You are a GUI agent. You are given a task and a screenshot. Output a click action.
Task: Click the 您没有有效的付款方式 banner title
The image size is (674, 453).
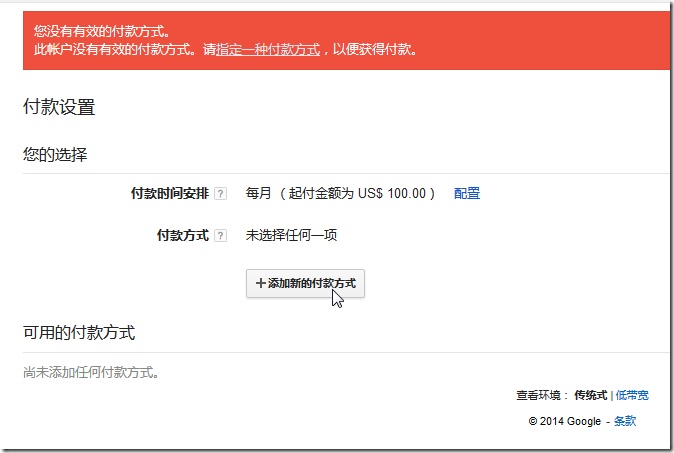pyautogui.click(x=102, y=31)
